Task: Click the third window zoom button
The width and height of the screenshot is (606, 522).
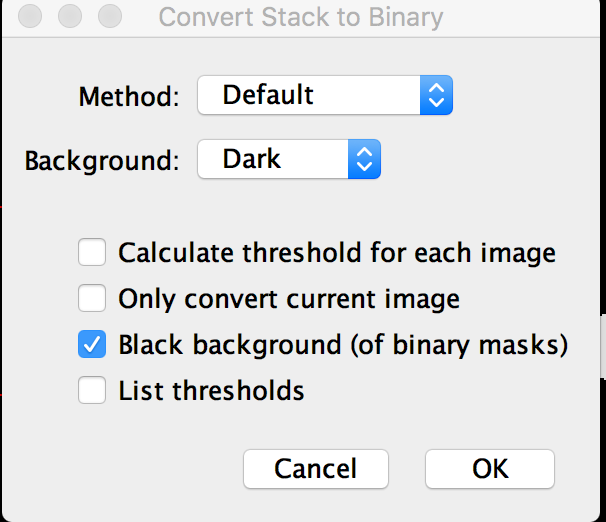Action: pos(108,17)
